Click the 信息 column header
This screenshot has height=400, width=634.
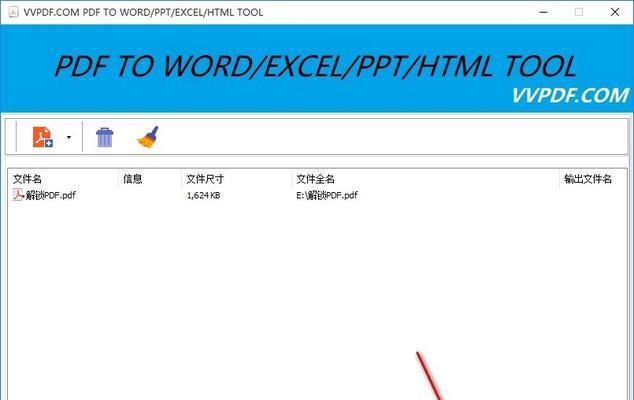point(150,179)
